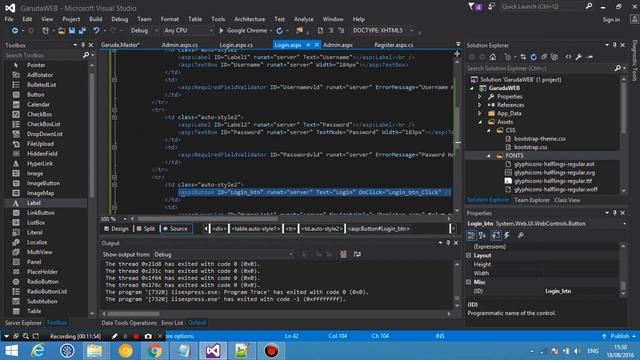Toggle the pin on the Login.aspx tab
Image resolution: width=640 pixels, height=360 pixels.
point(308,45)
